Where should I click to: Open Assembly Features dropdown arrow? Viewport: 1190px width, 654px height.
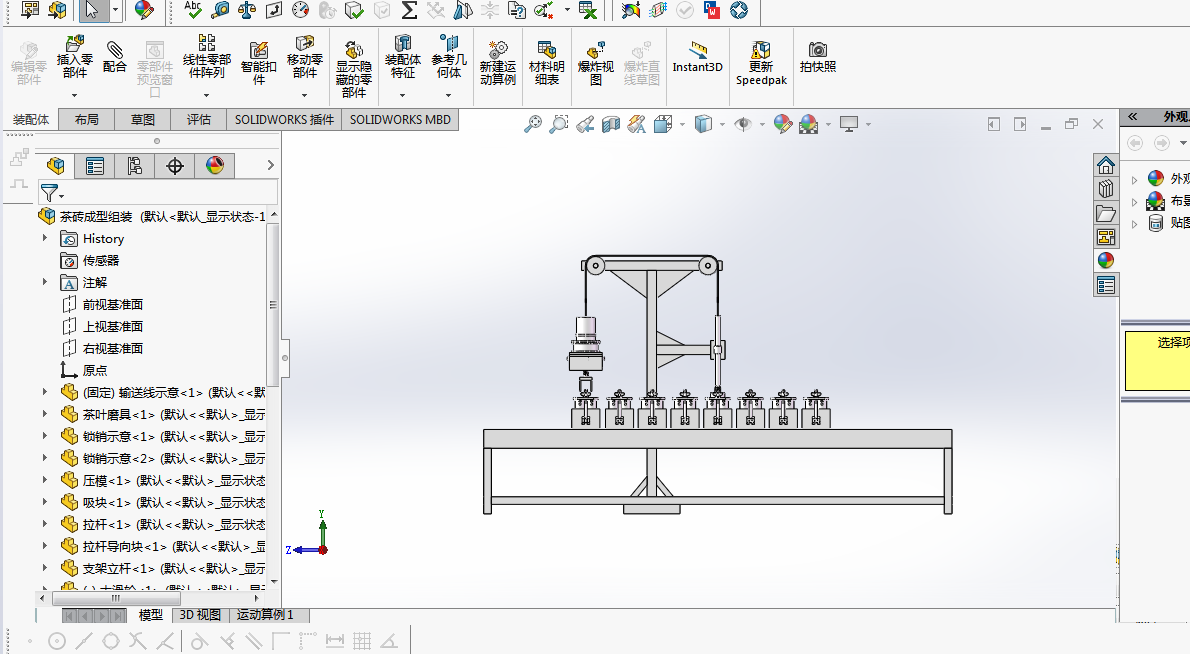tap(402, 96)
